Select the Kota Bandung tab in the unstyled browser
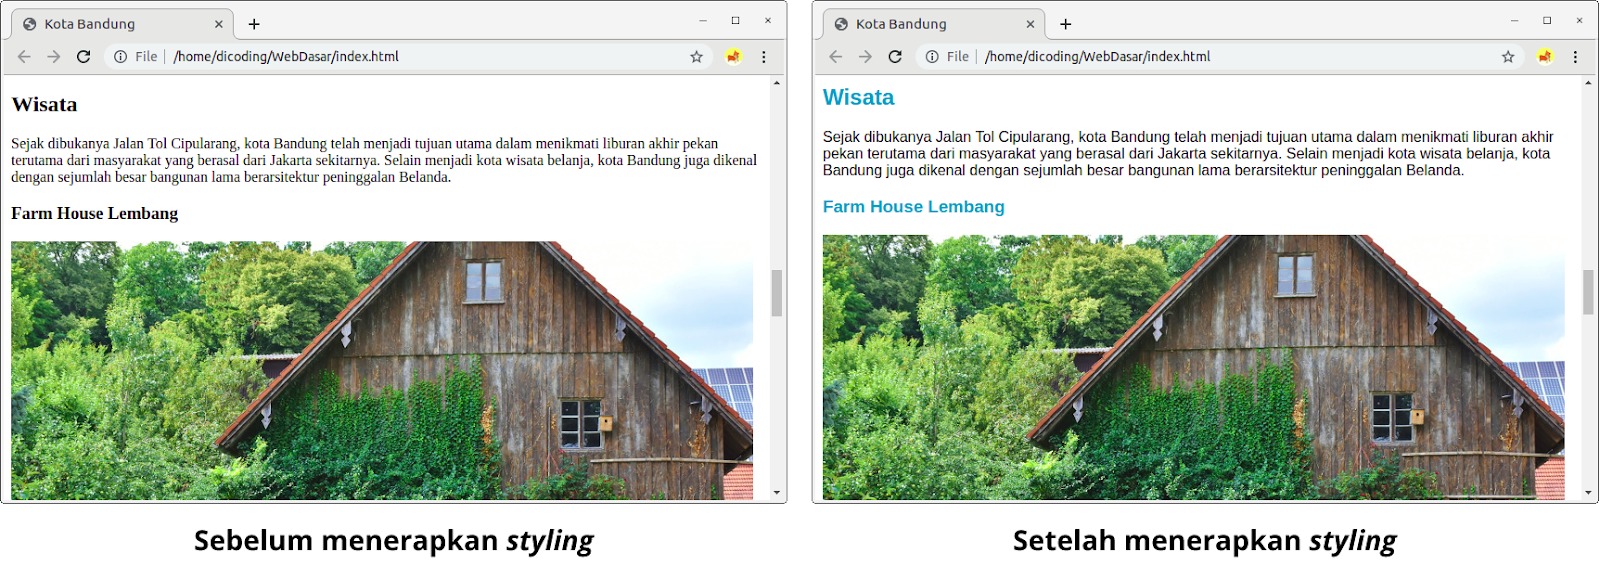Image resolution: width=1600 pixels, height=566 pixels. pyautogui.click(x=100, y=24)
